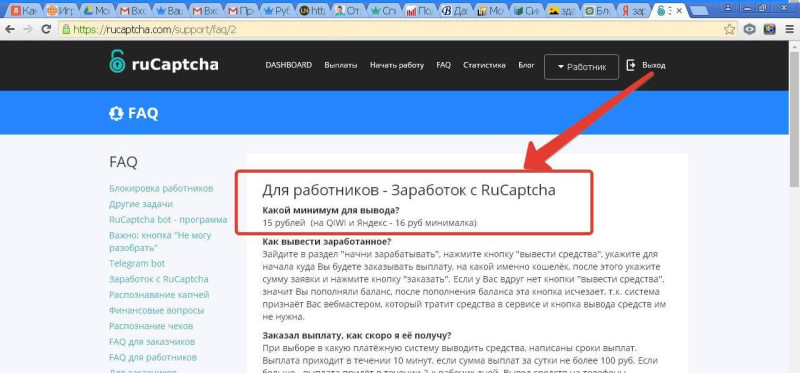Open the DASHBOARD nav item
Viewport: 800px width, 373px height.
[x=288, y=65]
